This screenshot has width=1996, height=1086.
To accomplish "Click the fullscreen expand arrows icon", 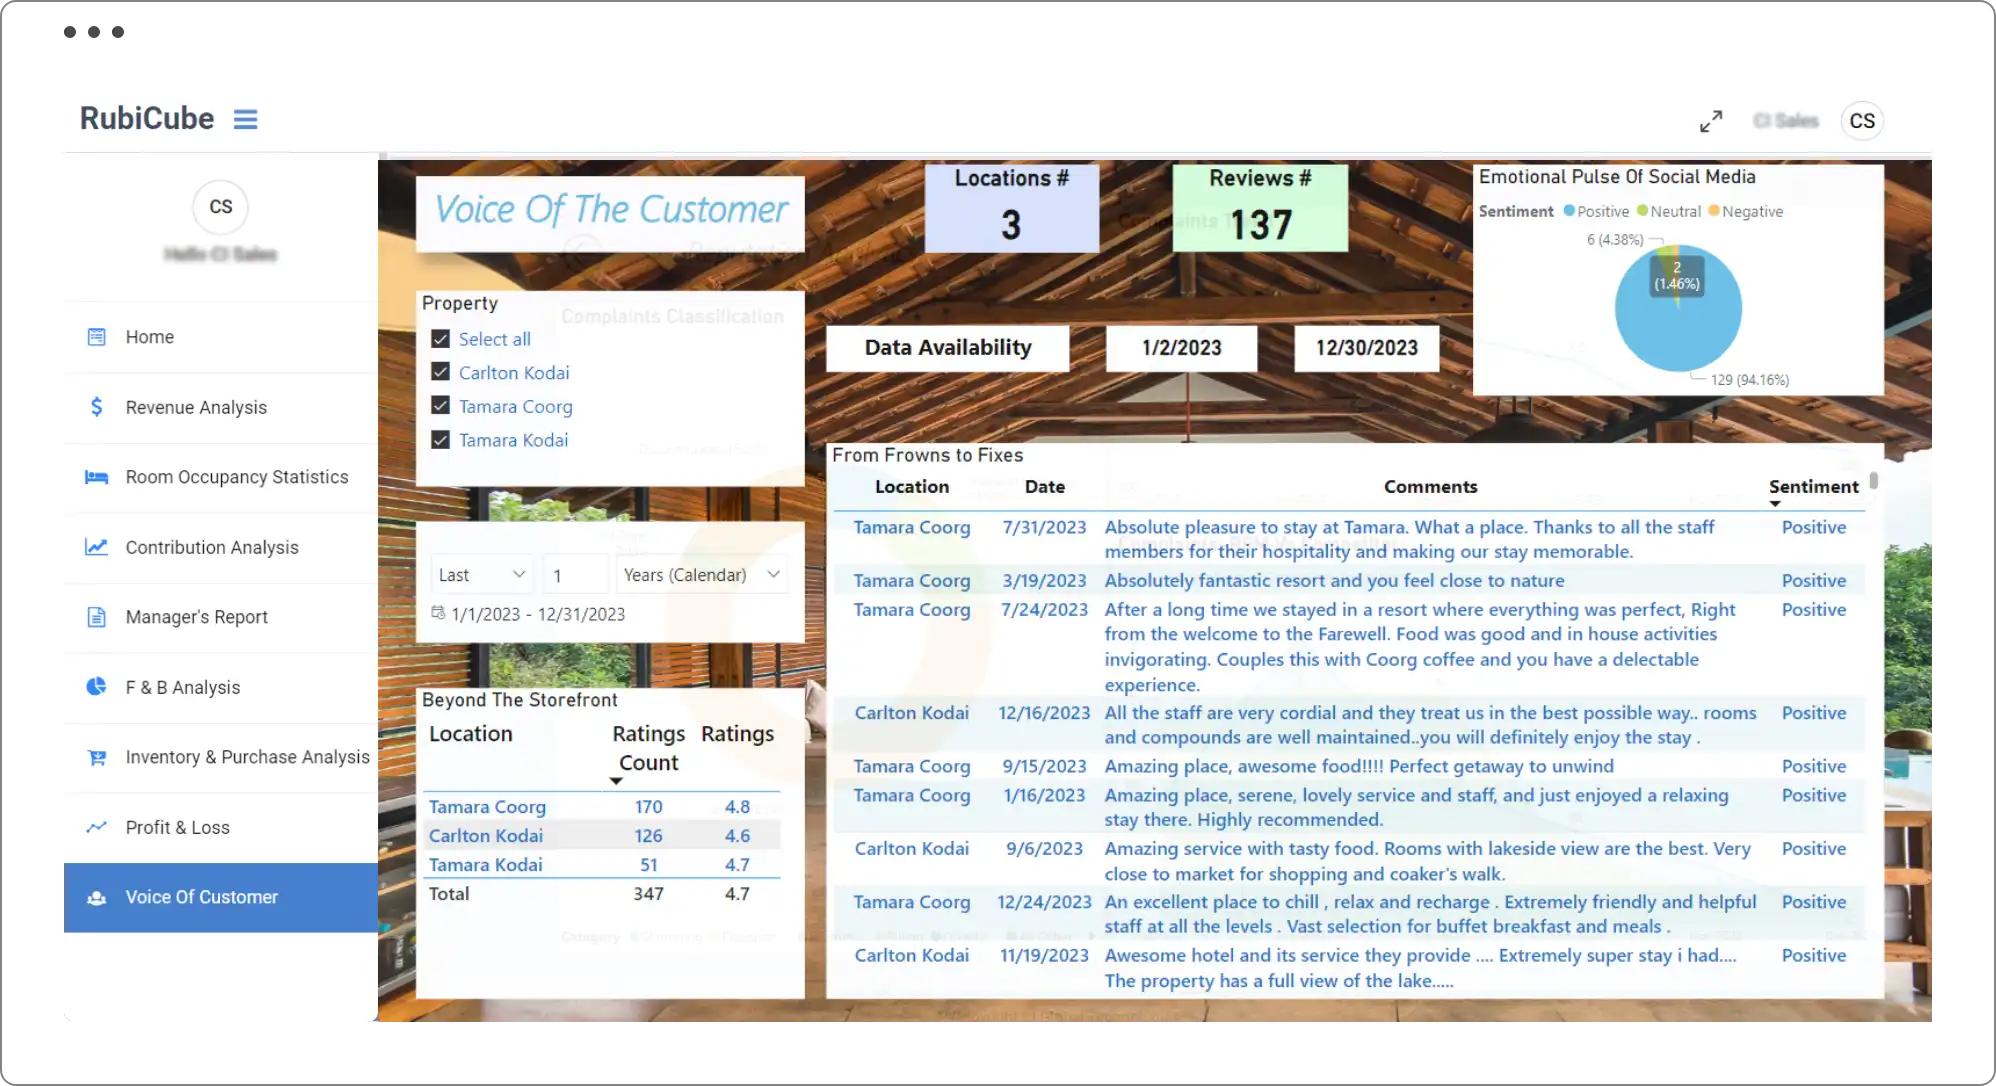I will tap(1710, 121).
